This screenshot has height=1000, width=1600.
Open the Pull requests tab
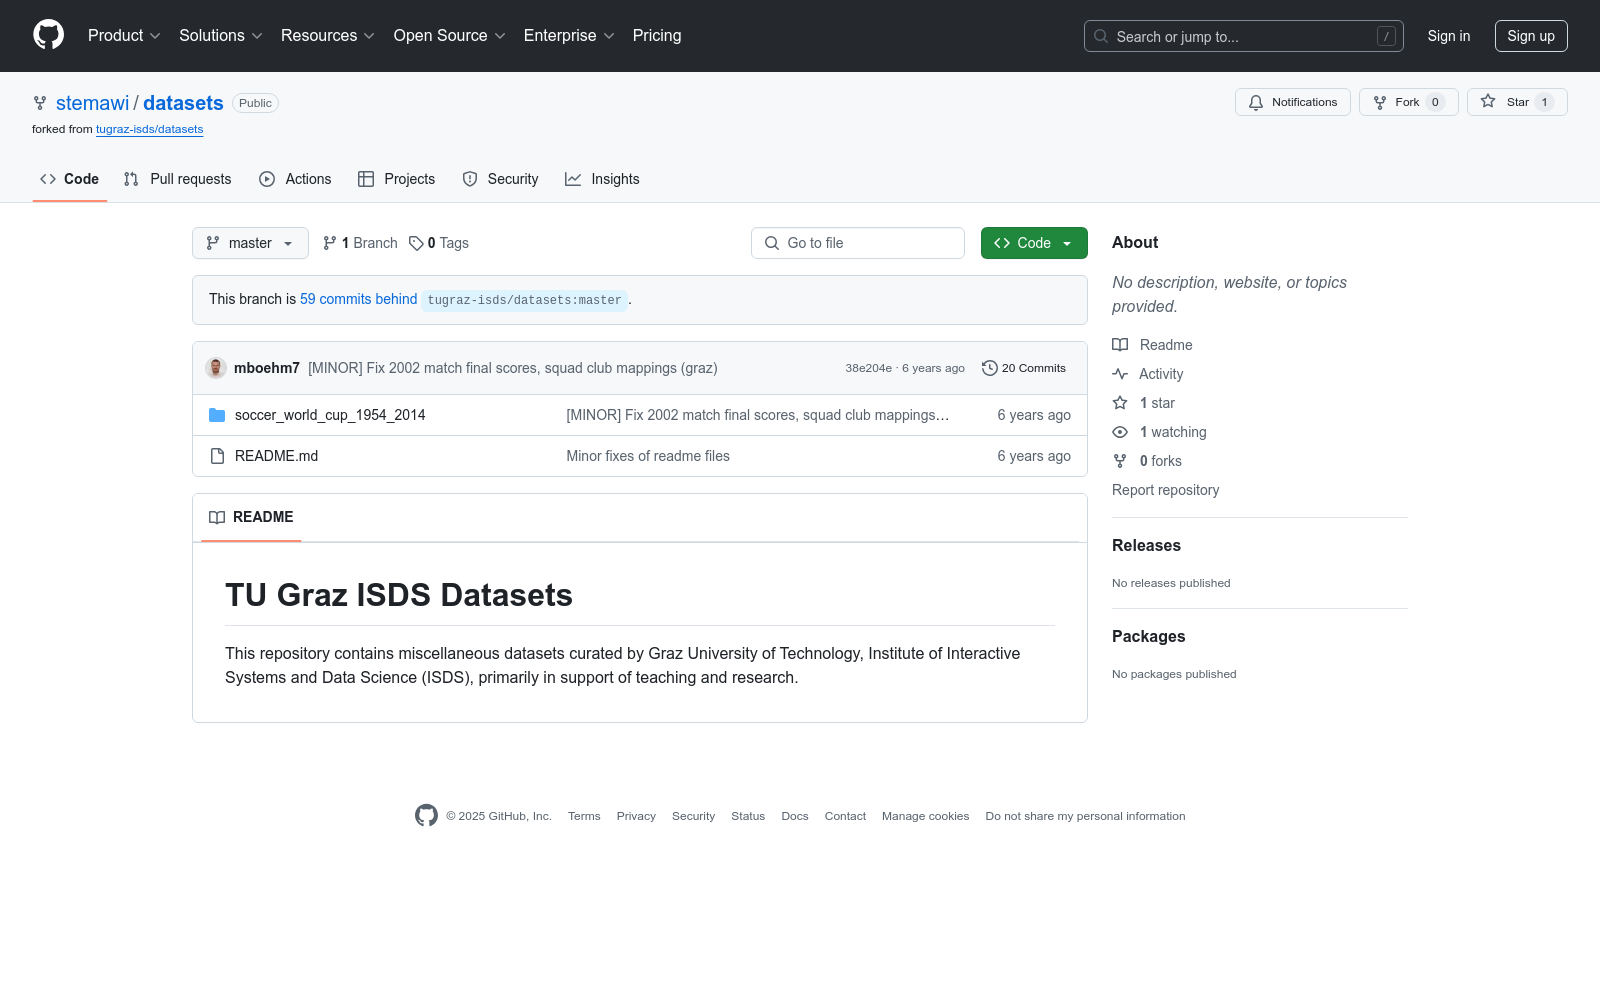point(177,179)
